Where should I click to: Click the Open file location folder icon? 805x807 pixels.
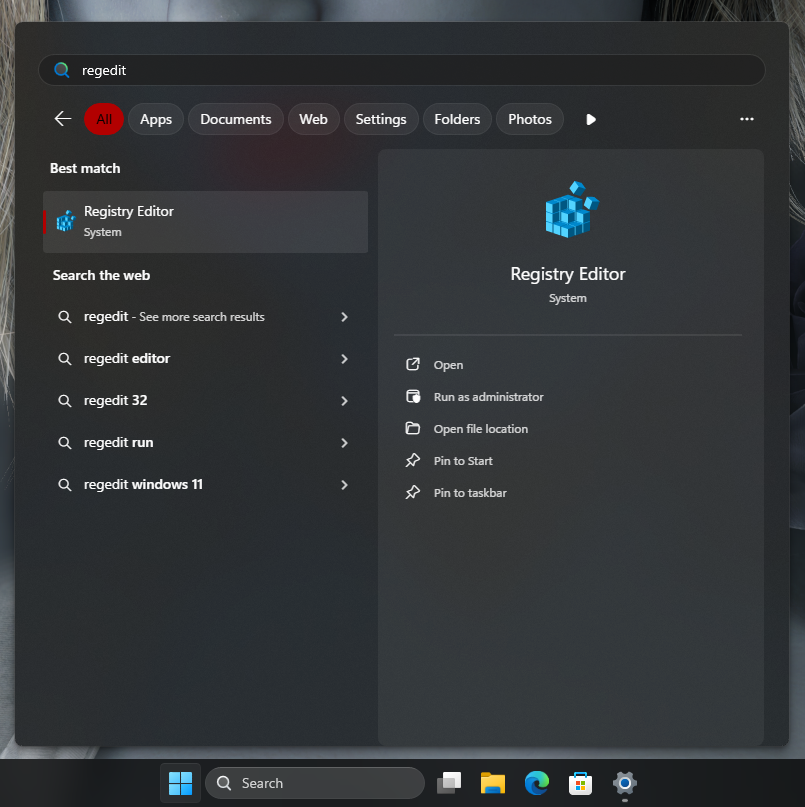[413, 428]
